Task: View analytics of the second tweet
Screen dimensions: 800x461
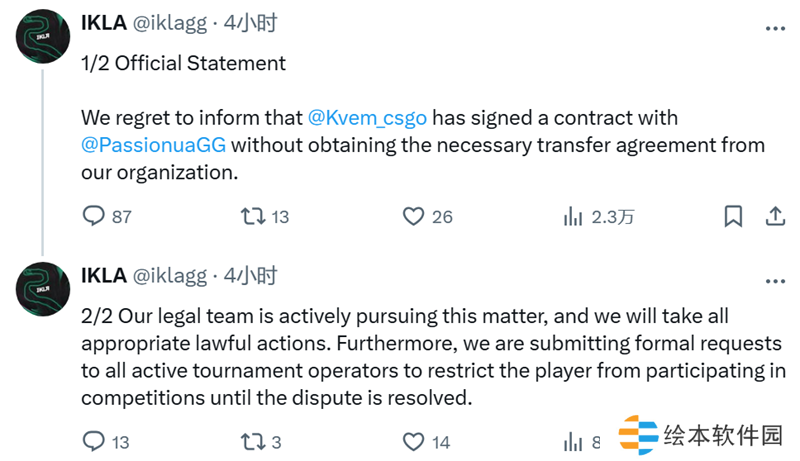Action: pos(574,441)
